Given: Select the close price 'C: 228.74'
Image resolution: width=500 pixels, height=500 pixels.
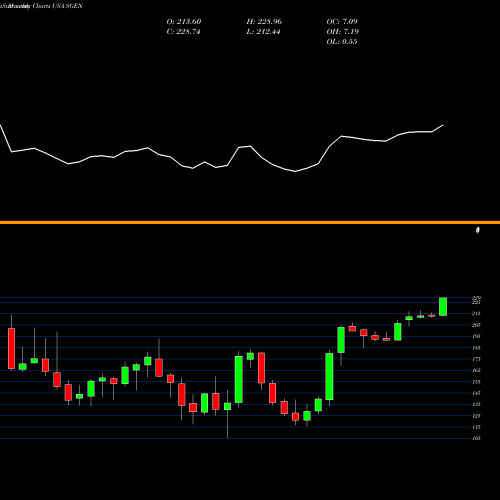Looking at the screenshot, I should coord(183,31).
